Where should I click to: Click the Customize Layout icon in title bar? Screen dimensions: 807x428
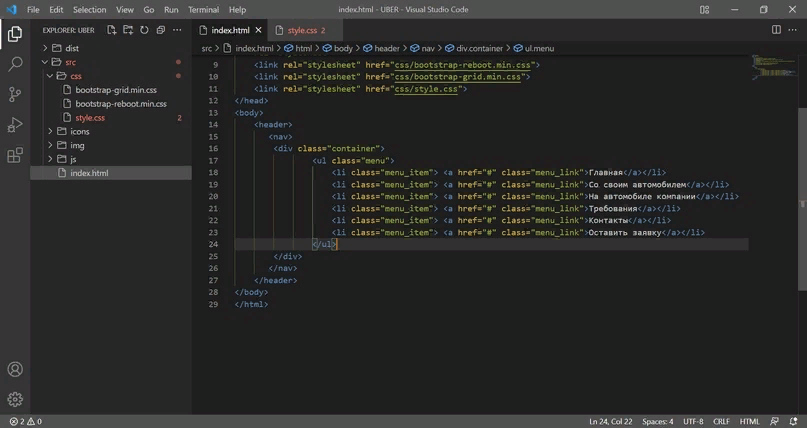point(705,9)
